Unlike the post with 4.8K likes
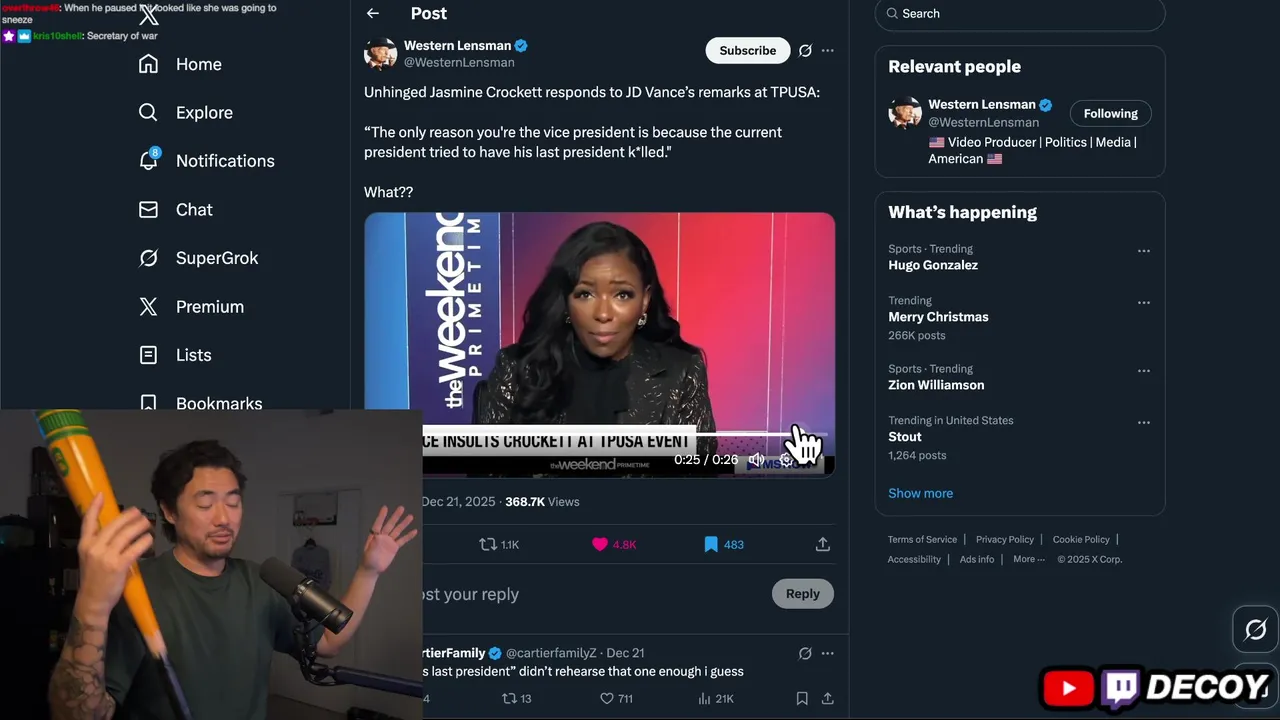 click(x=614, y=544)
